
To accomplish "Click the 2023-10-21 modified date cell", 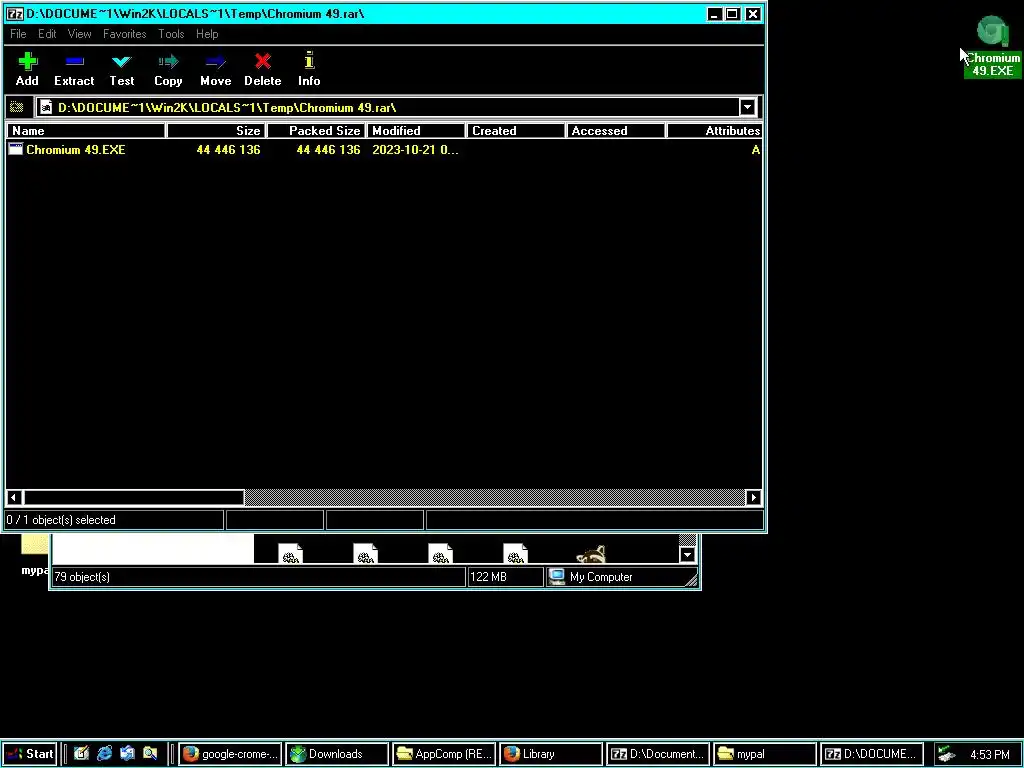I will click(x=415, y=150).
